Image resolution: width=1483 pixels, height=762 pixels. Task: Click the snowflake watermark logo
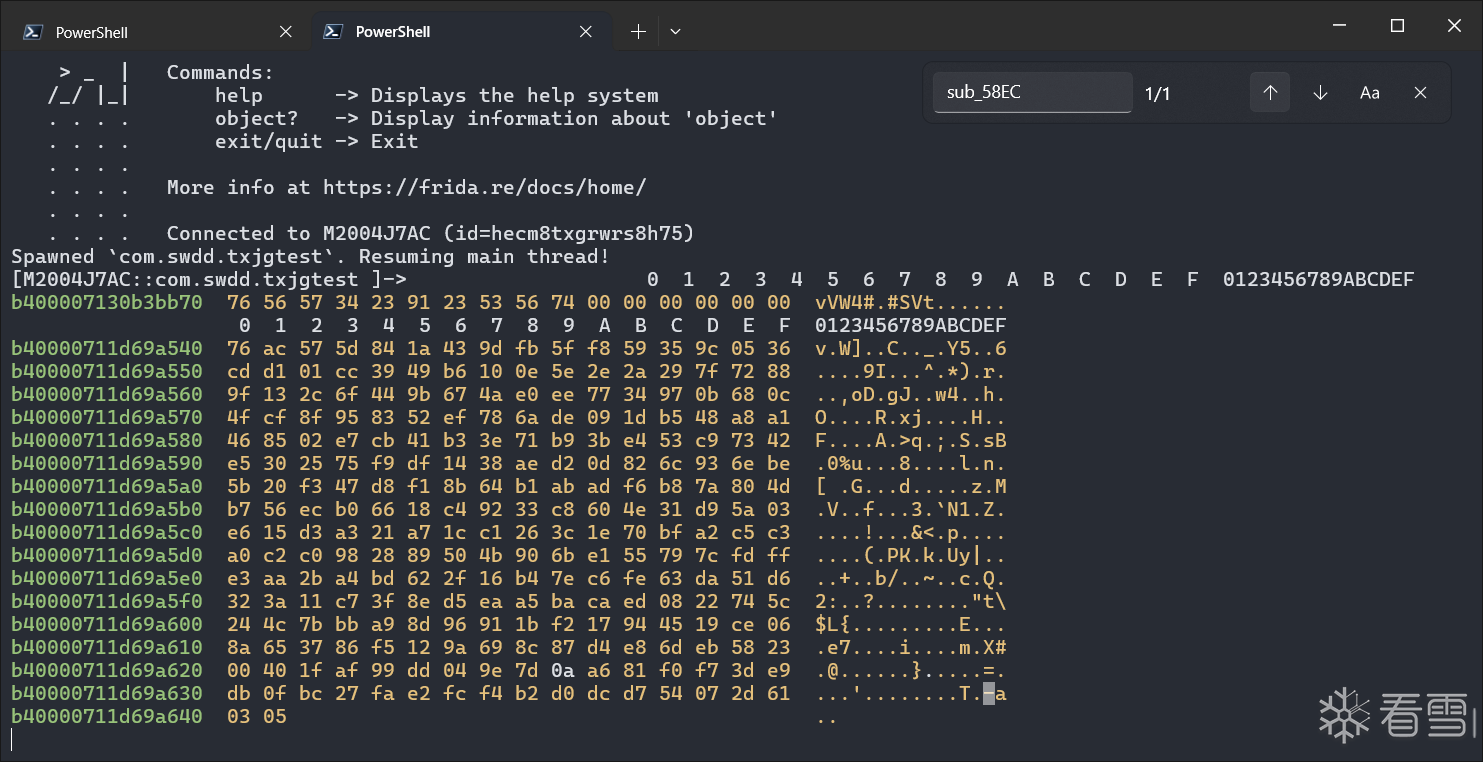1343,715
